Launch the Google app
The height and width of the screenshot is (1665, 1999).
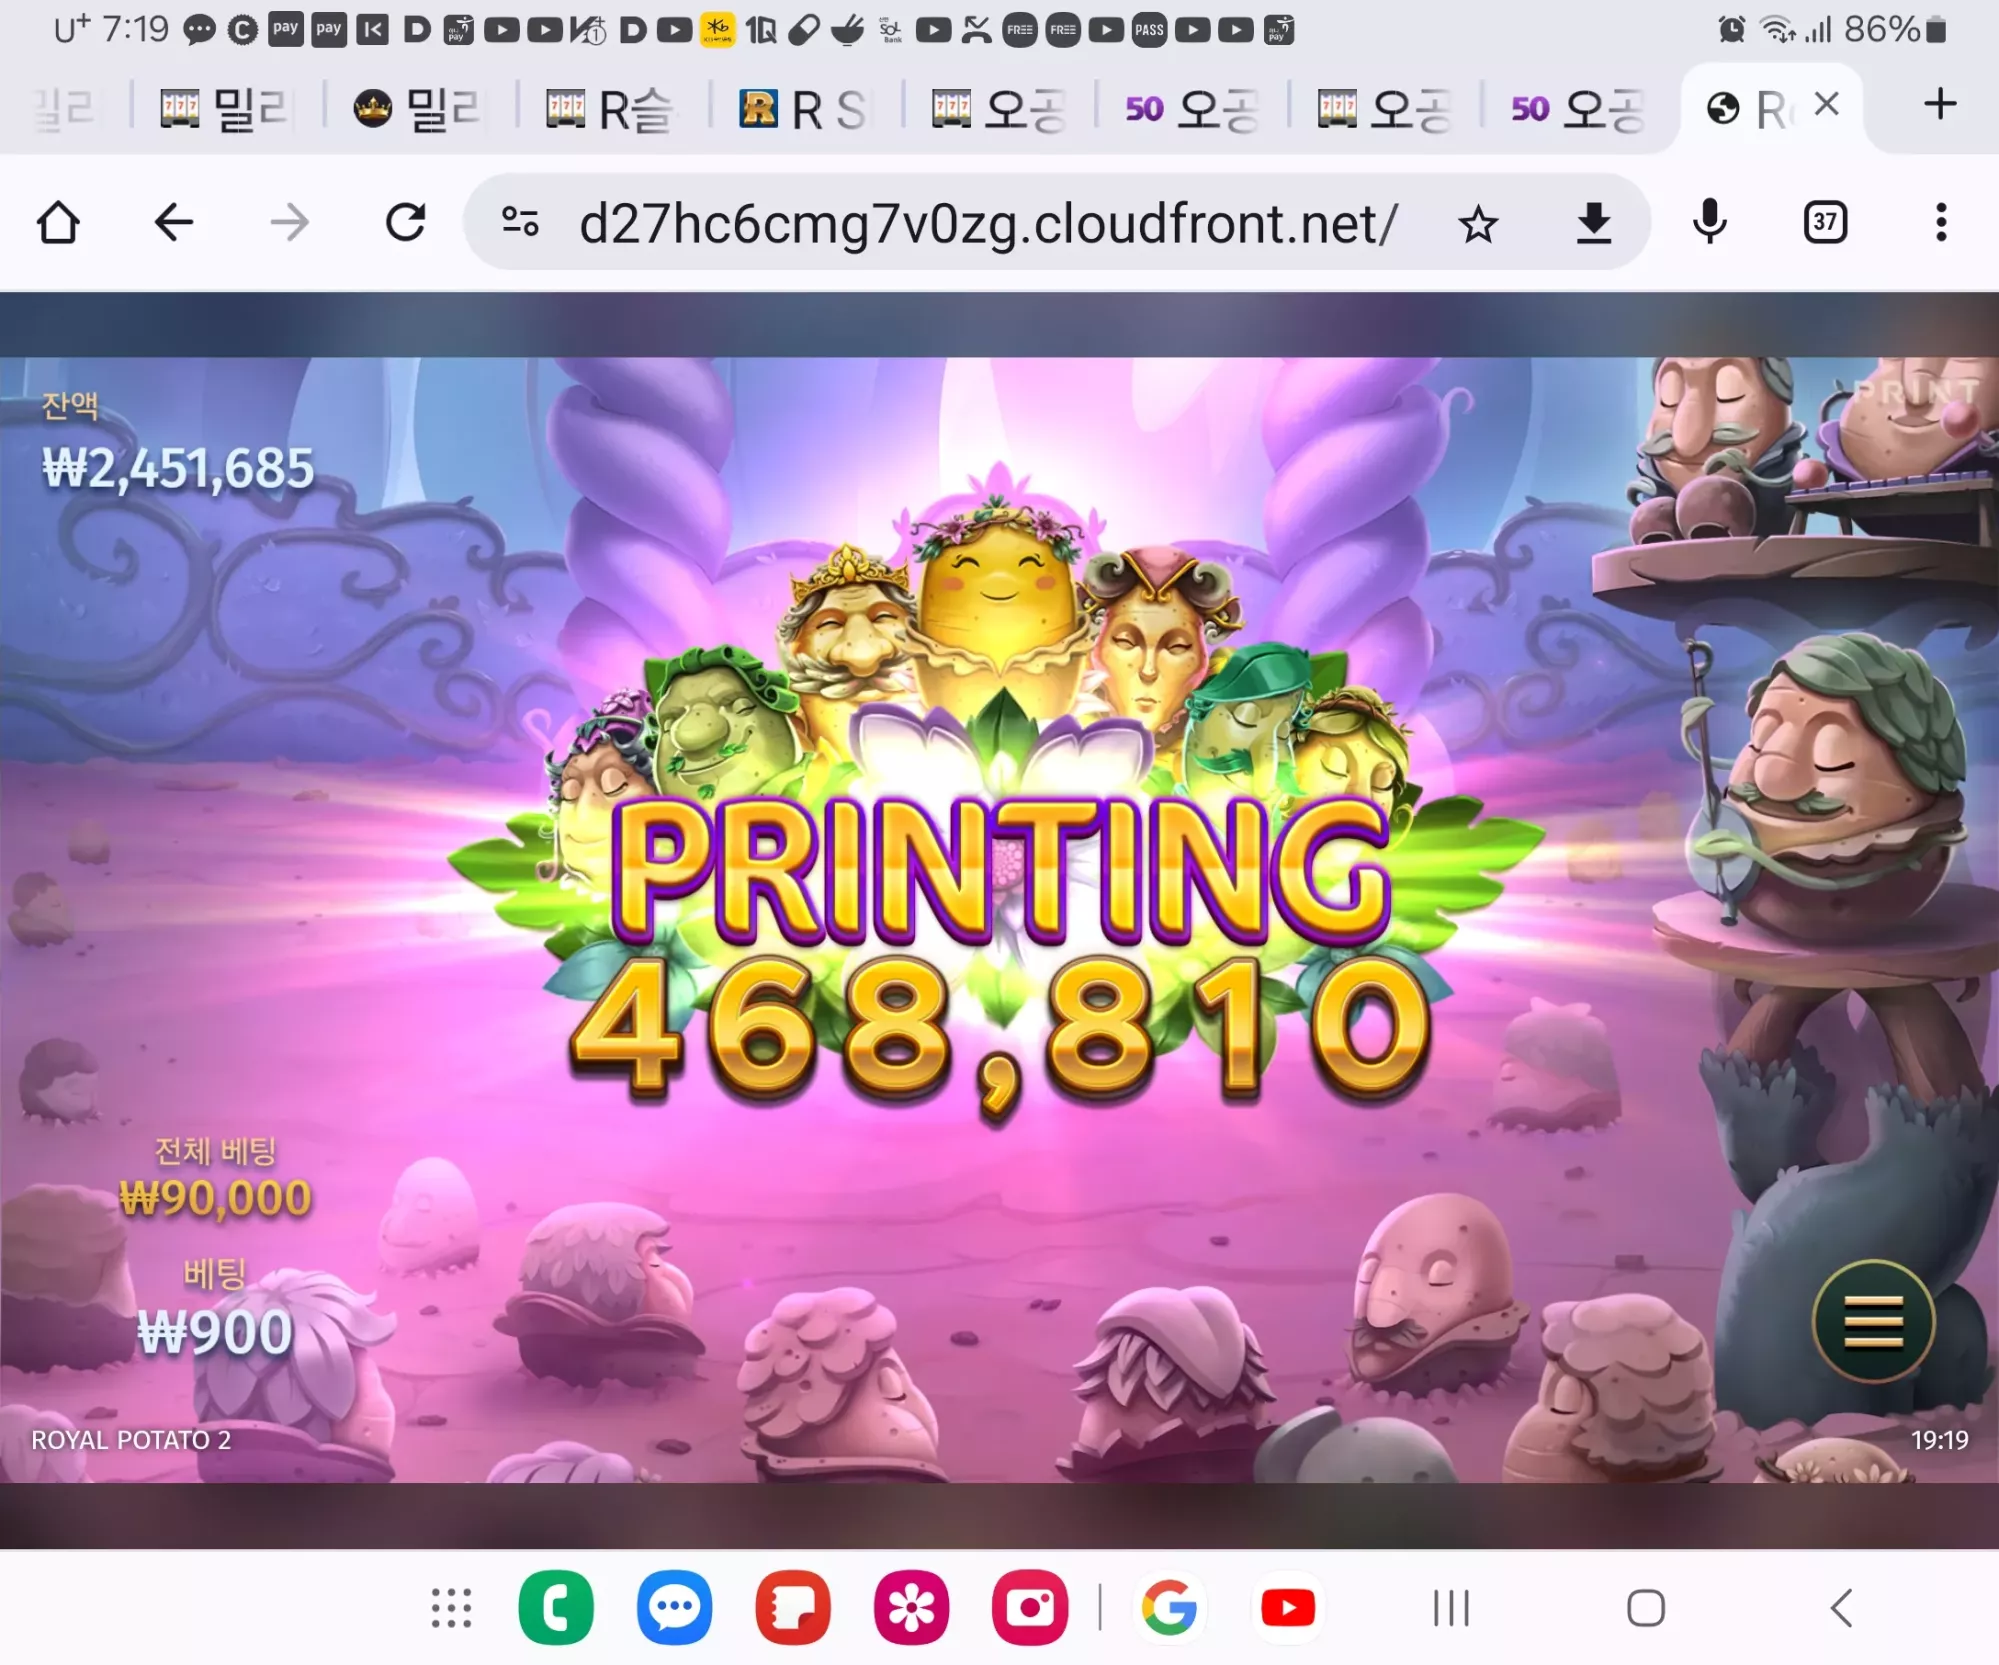click(1169, 1608)
